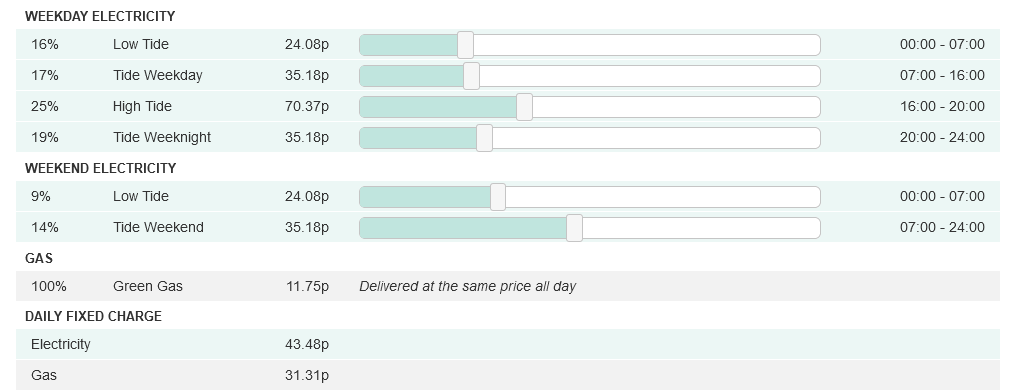Click filled portion of Weekday Low Tide slider
This screenshot has height=391, width=1016.
[408, 45]
